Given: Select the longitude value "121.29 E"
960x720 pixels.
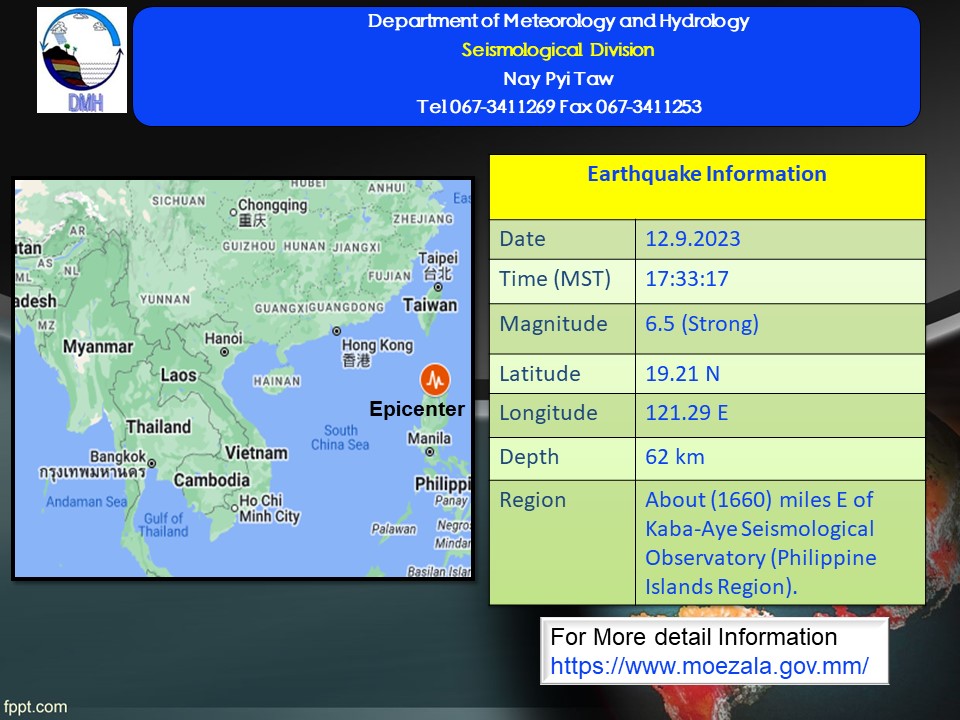Looking at the screenshot, I should [x=687, y=413].
